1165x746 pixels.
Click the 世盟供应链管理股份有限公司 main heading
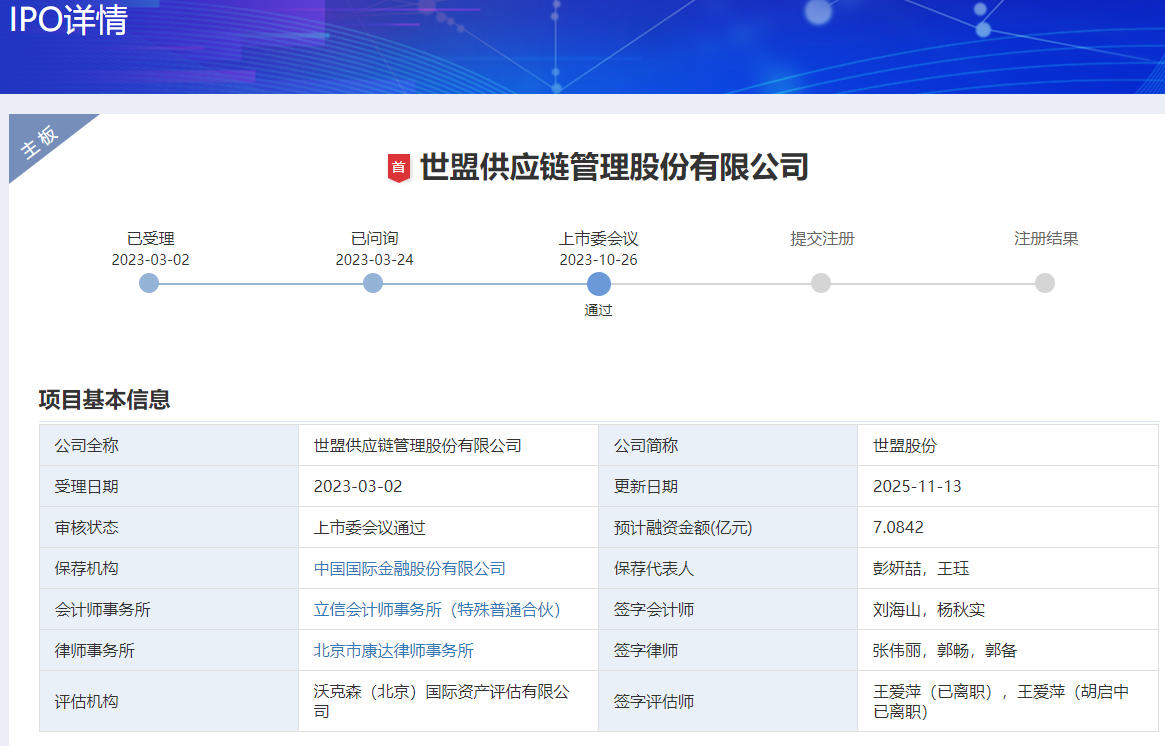613,167
